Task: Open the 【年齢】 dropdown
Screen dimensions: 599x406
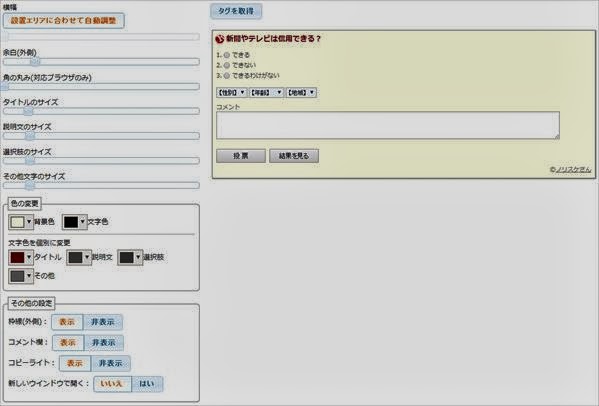Action: pyautogui.click(x=266, y=92)
